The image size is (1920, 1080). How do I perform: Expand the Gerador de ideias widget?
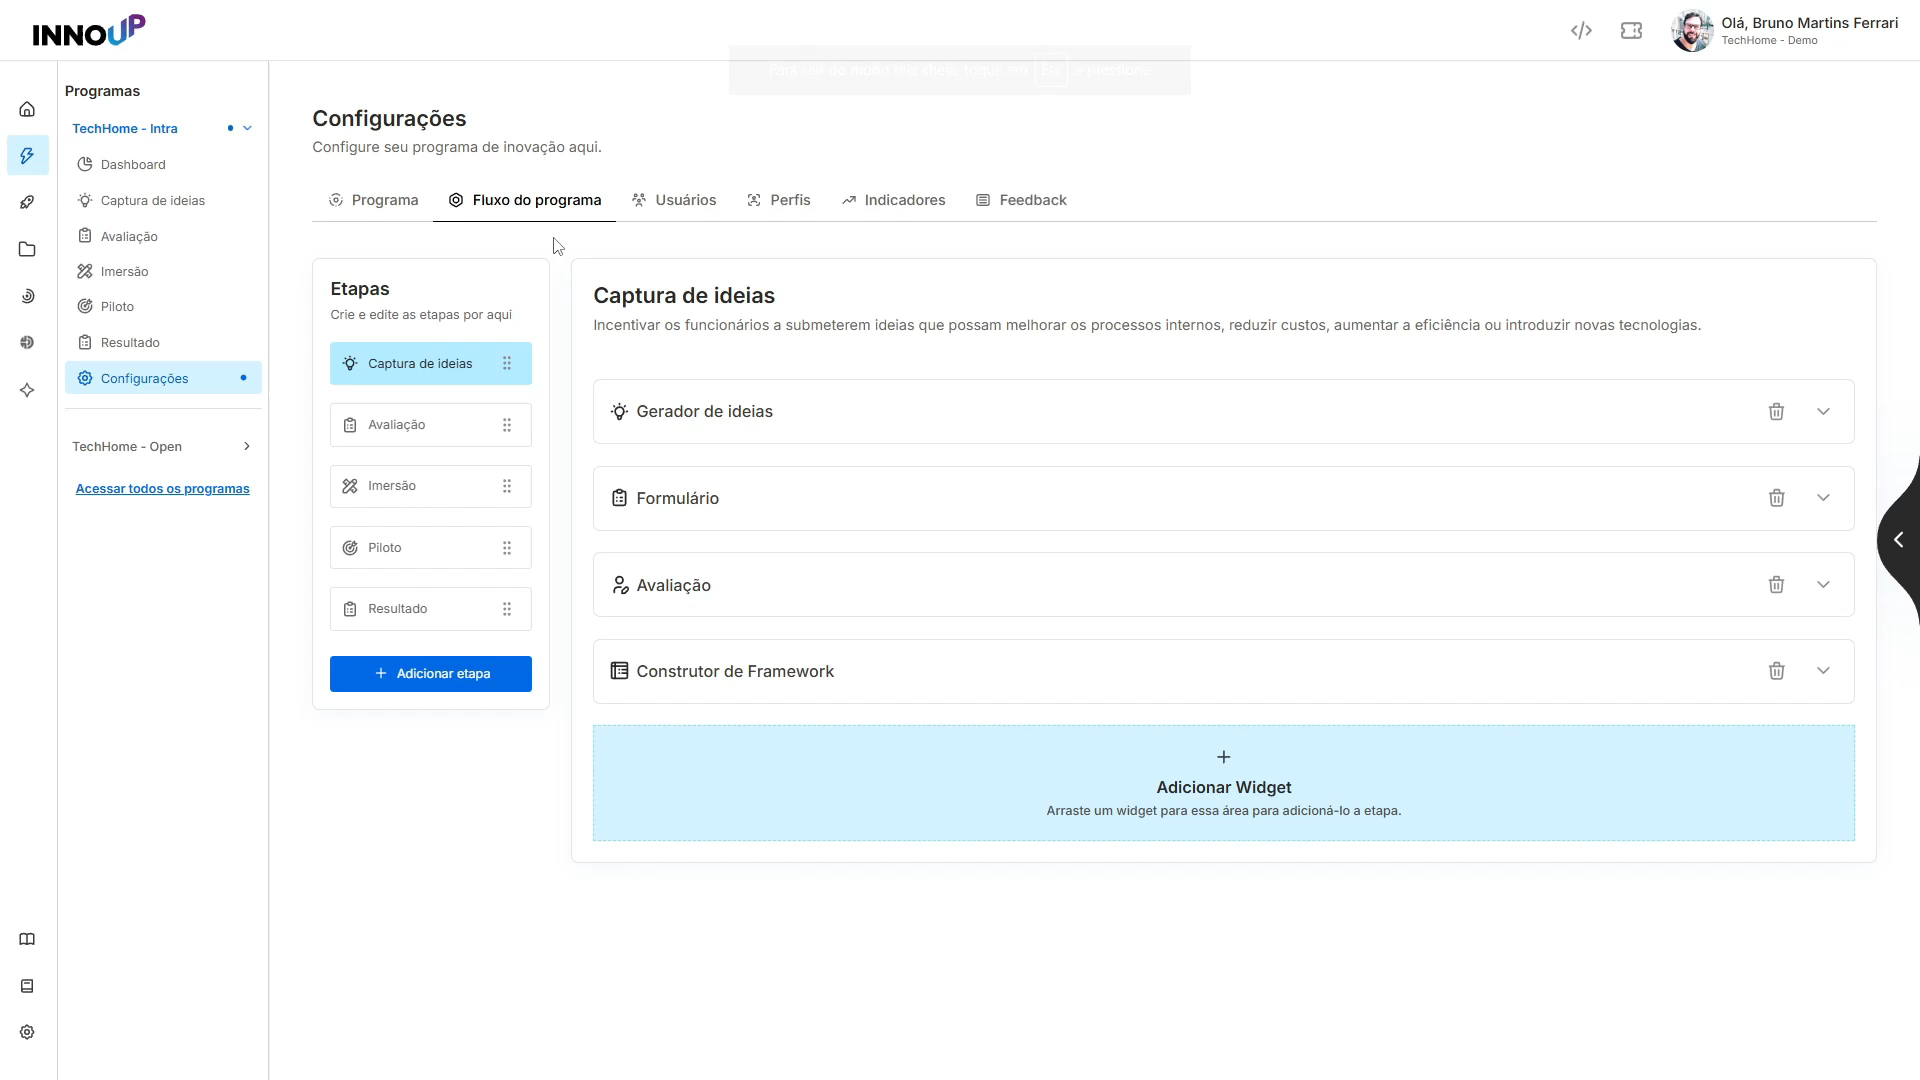point(1823,411)
